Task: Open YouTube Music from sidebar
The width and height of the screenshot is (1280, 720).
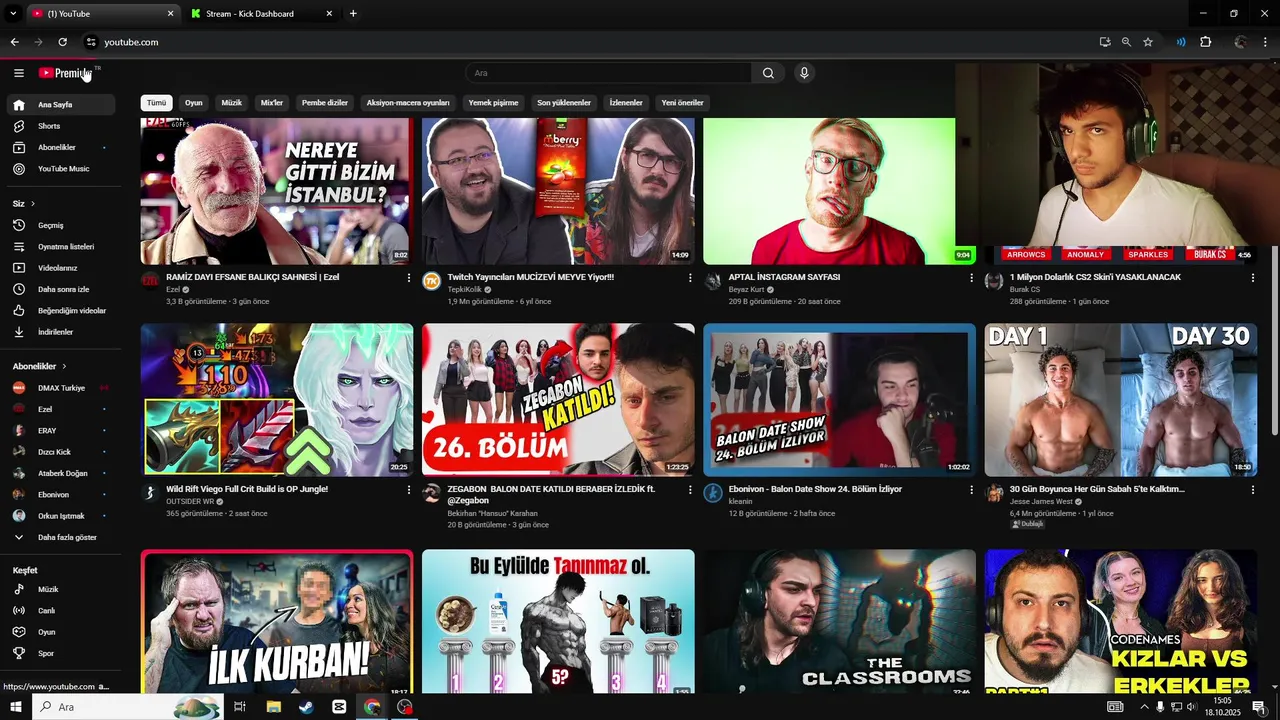Action: point(60,169)
